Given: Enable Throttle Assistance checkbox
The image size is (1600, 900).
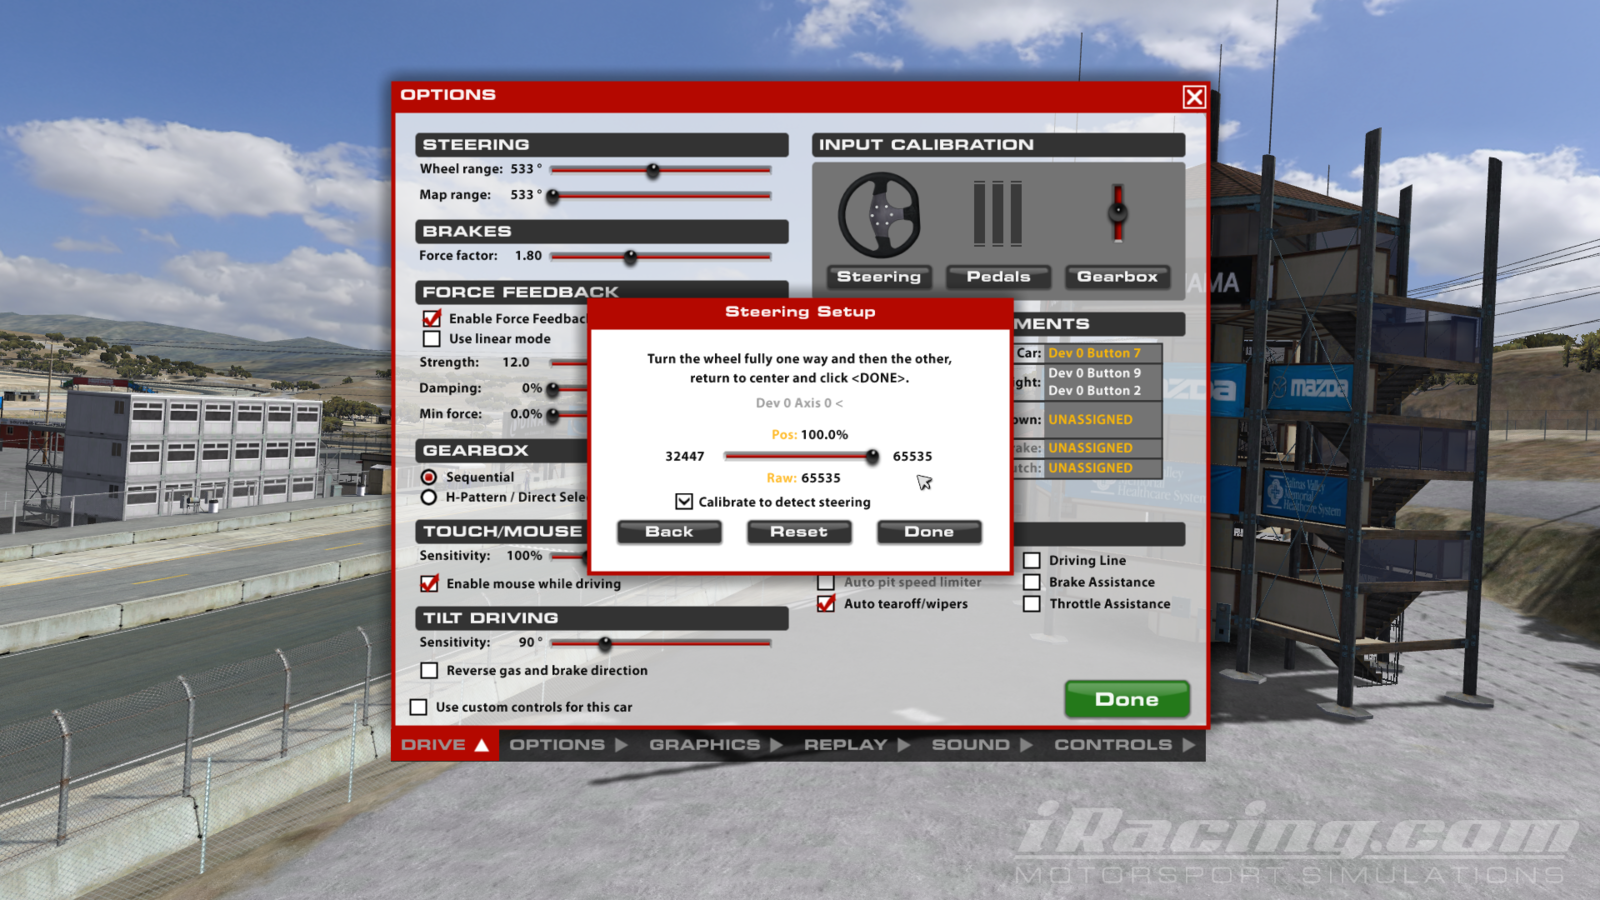Looking at the screenshot, I should click(x=1032, y=604).
